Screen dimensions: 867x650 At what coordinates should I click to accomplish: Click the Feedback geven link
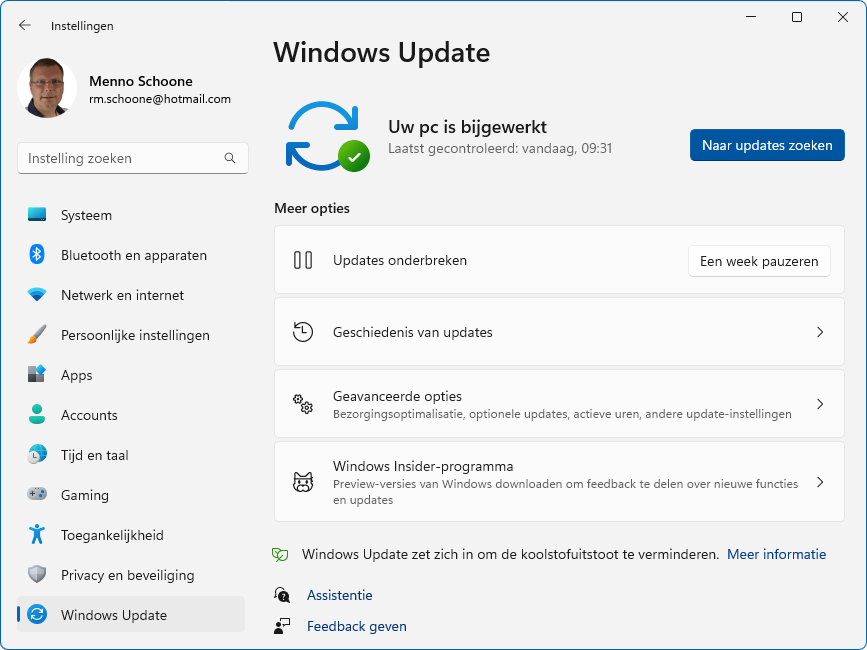coord(357,626)
